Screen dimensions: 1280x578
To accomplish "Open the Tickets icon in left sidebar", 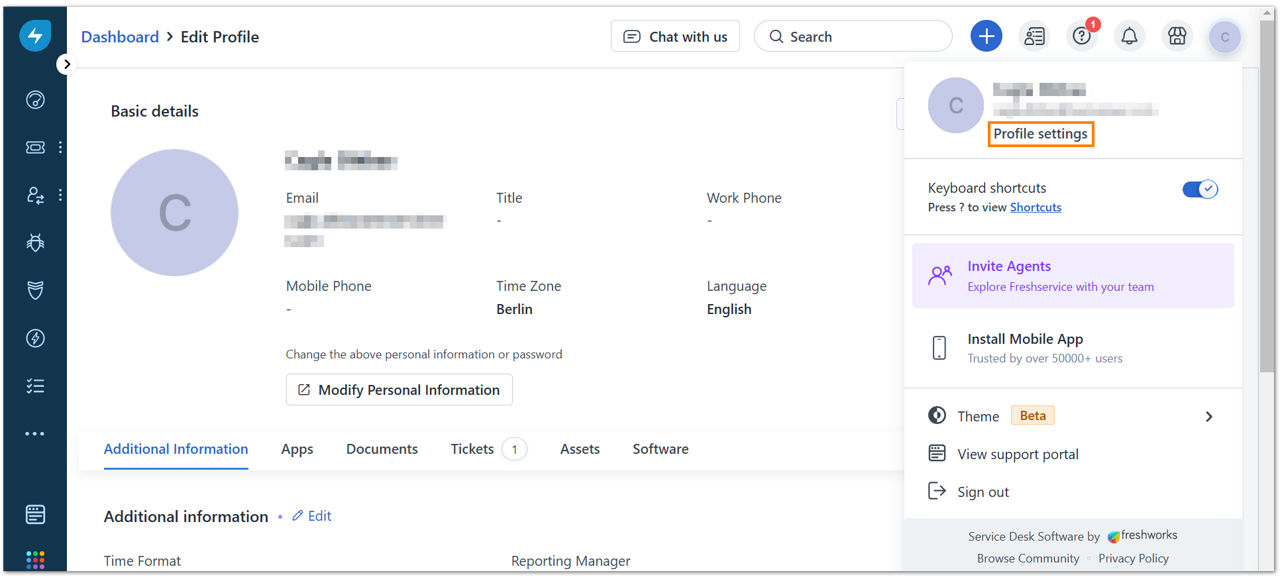I will 35,147.
